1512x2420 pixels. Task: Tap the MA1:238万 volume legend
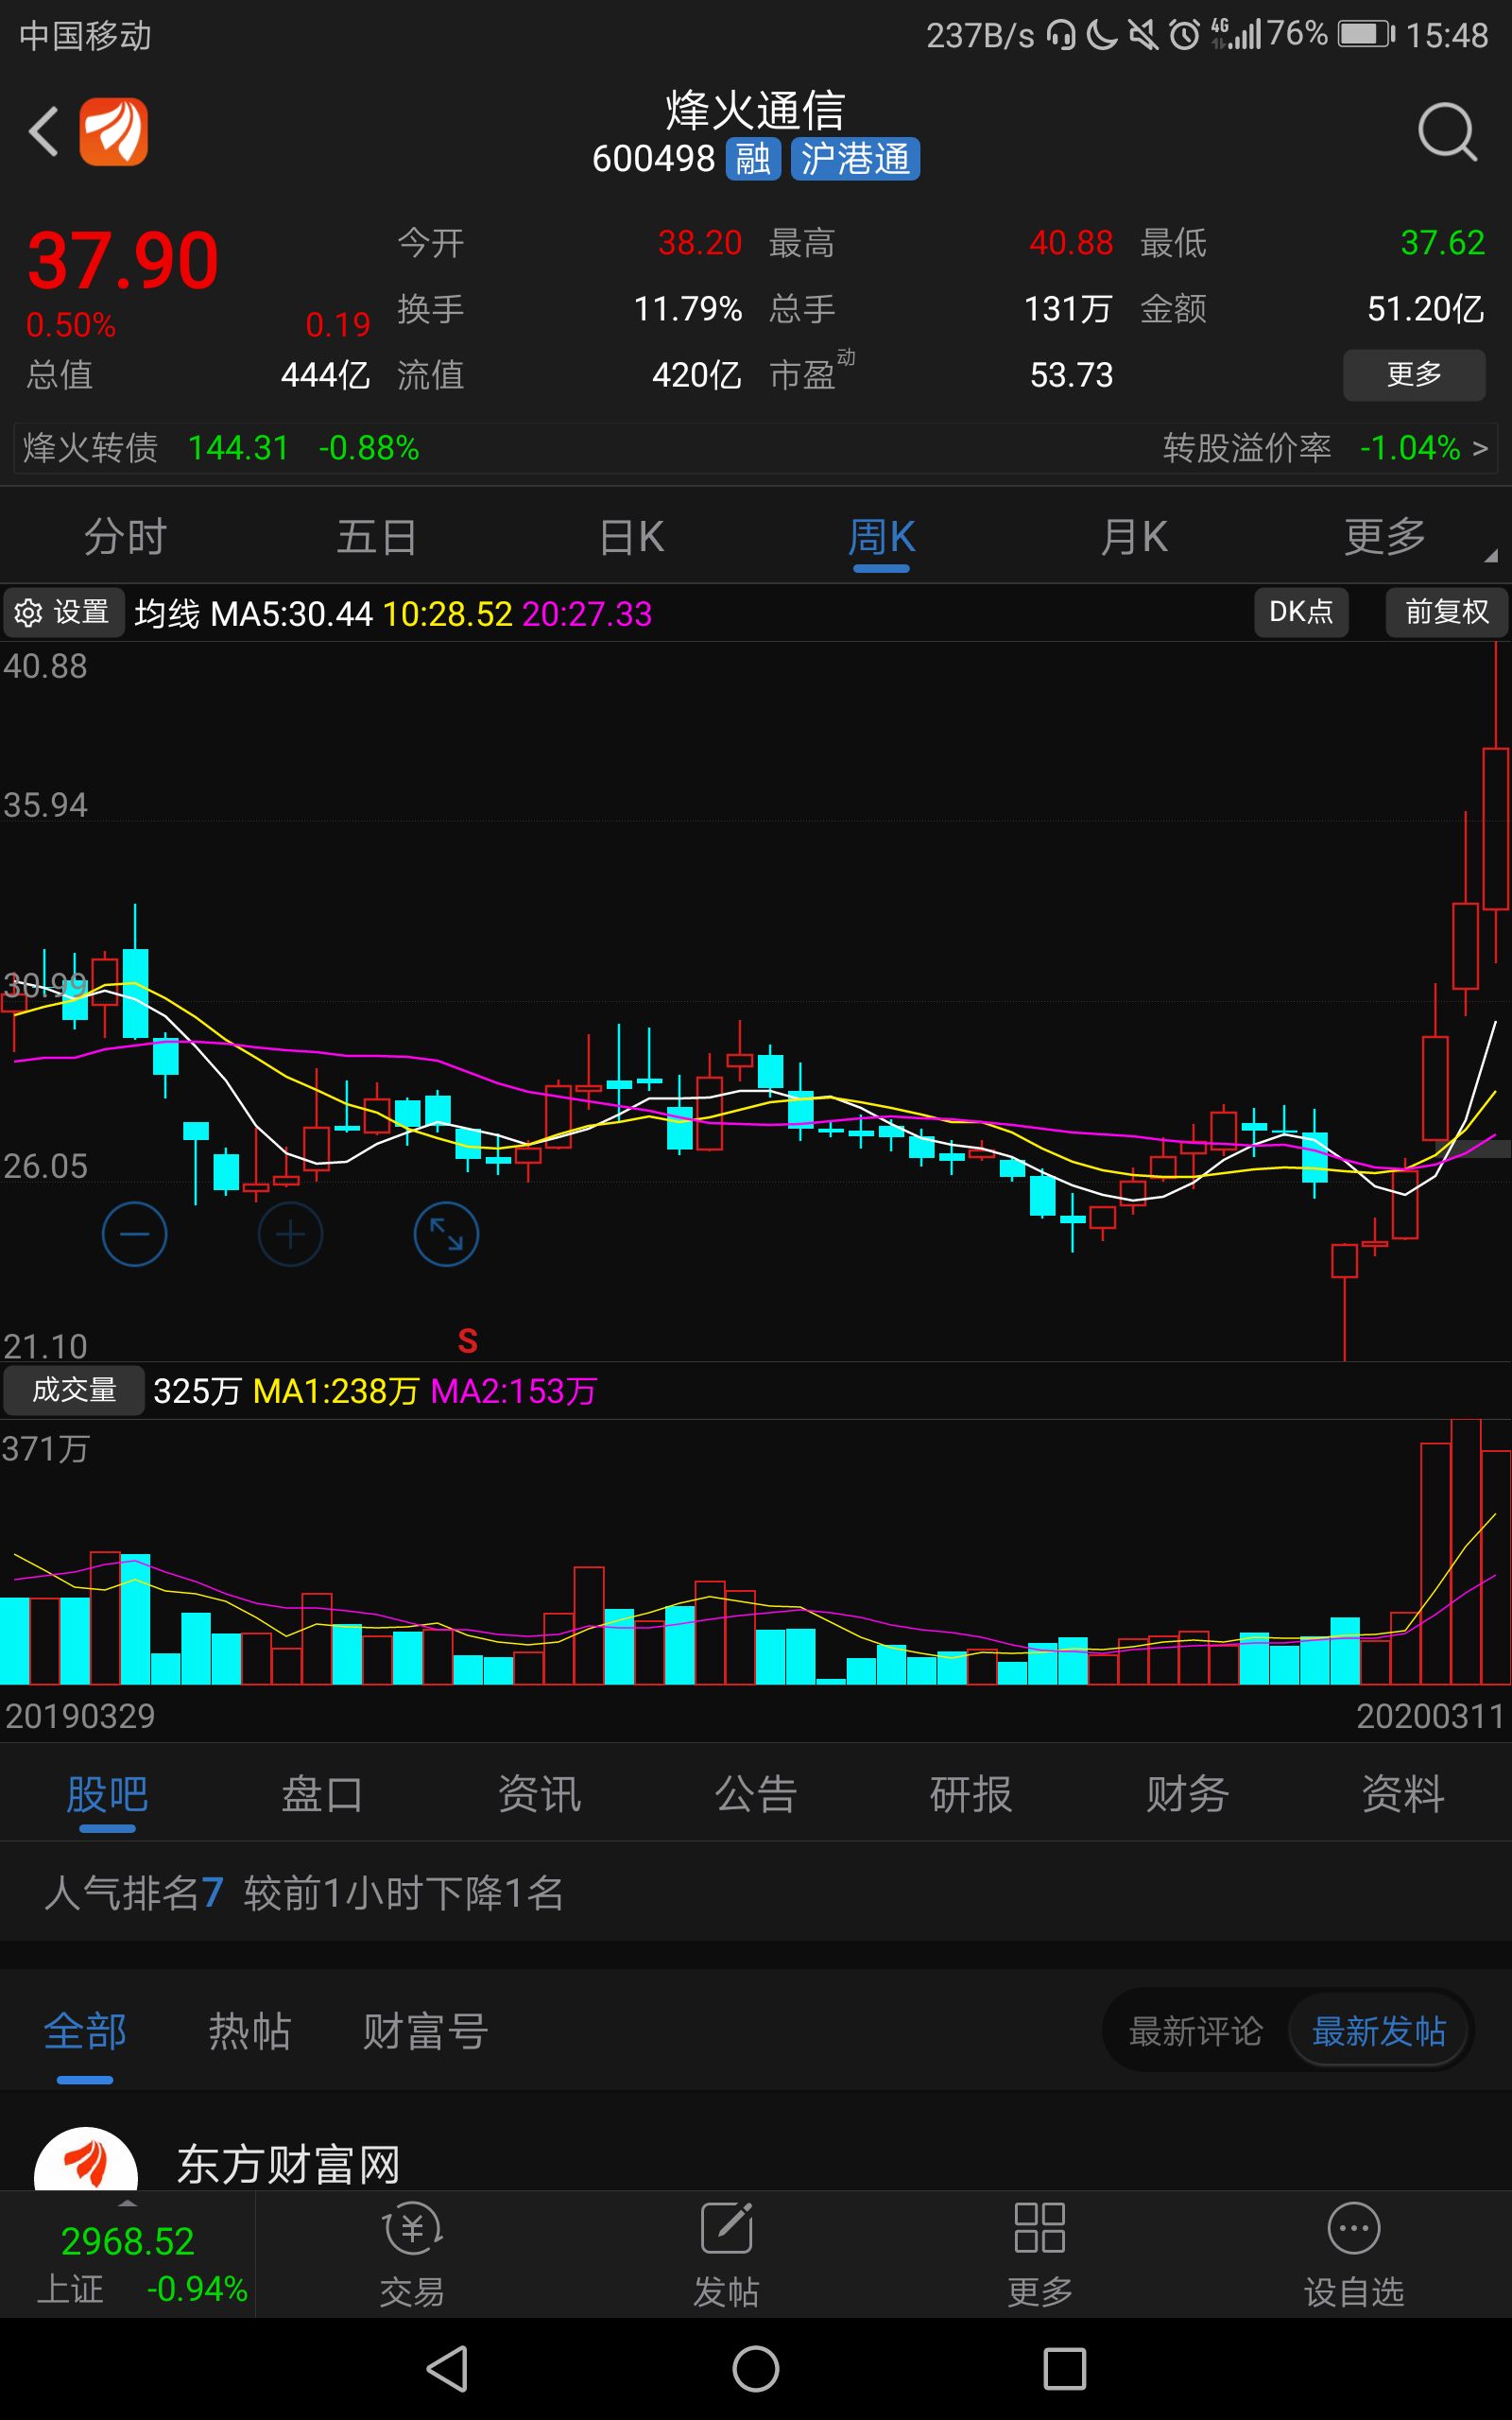click(336, 1391)
